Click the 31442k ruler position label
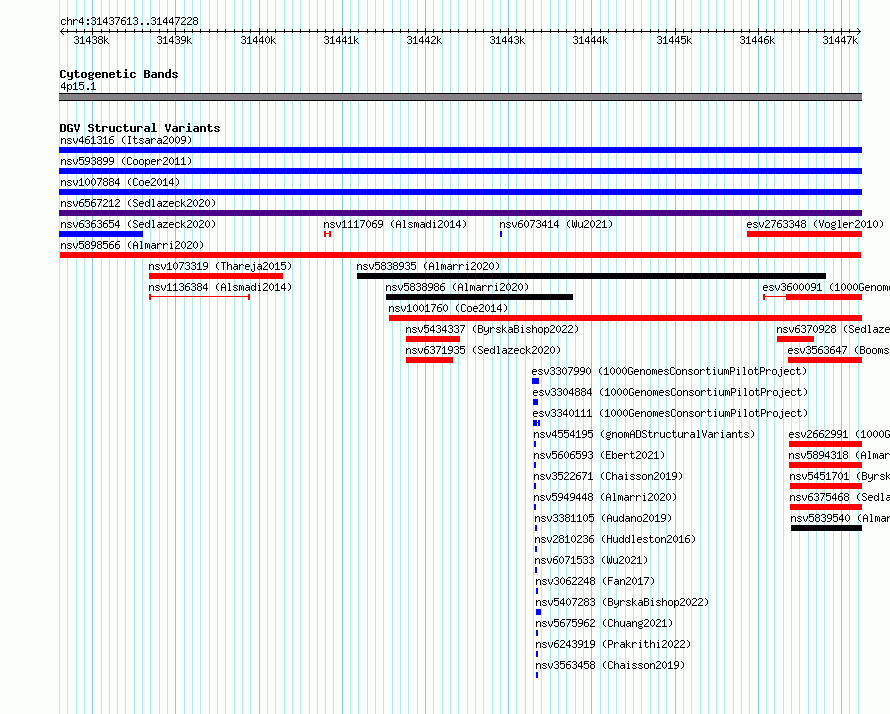This screenshot has height=714, width=890. click(x=424, y=40)
